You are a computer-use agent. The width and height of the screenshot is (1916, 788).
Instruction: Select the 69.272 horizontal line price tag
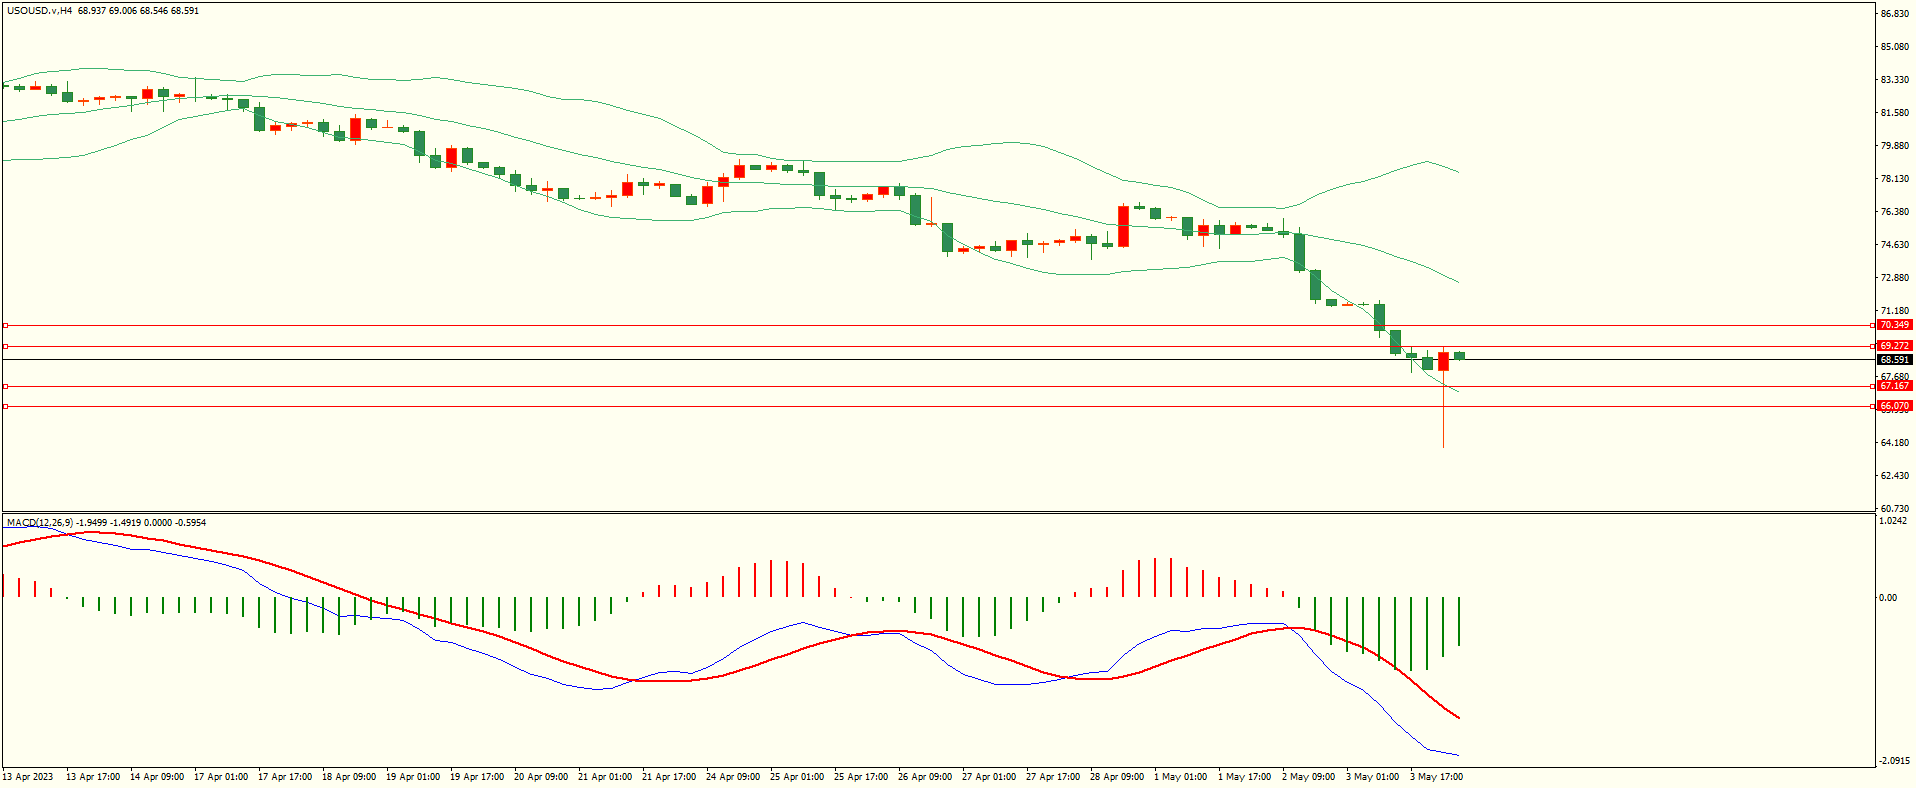[x=1895, y=346]
